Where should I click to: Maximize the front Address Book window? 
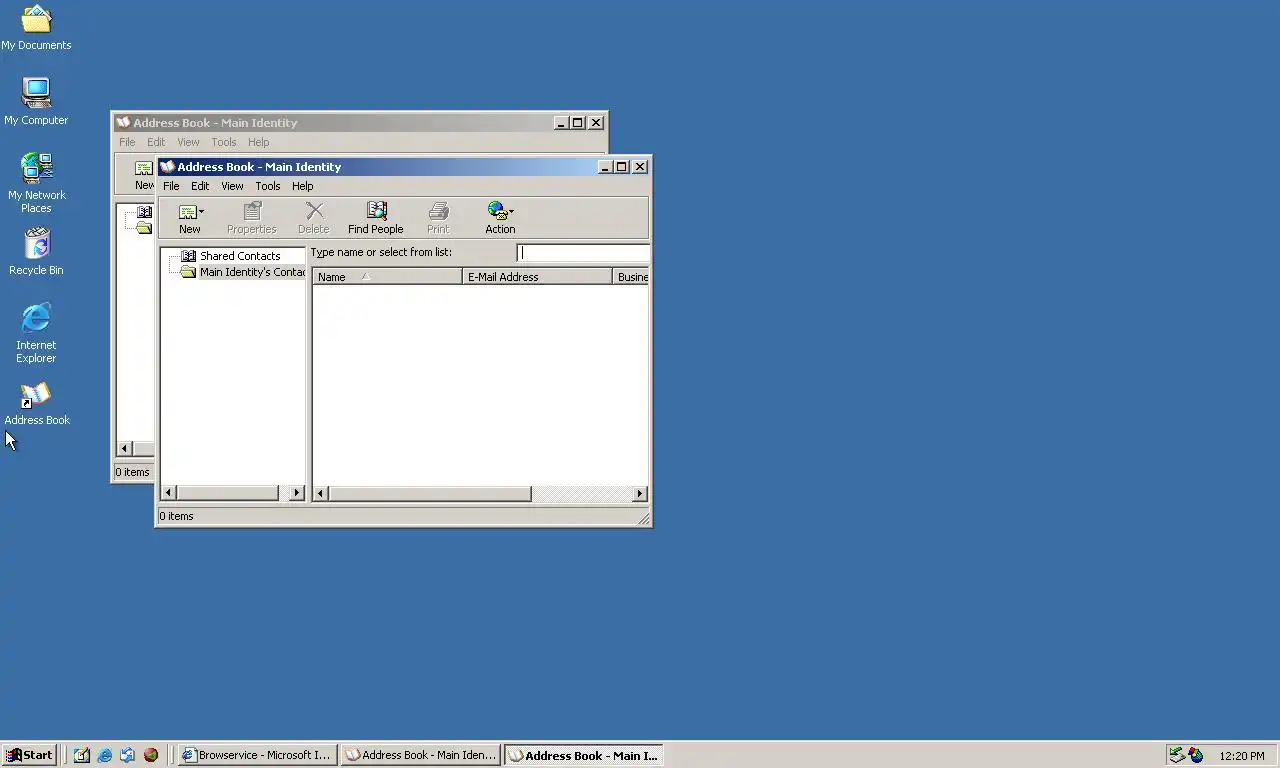point(621,167)
